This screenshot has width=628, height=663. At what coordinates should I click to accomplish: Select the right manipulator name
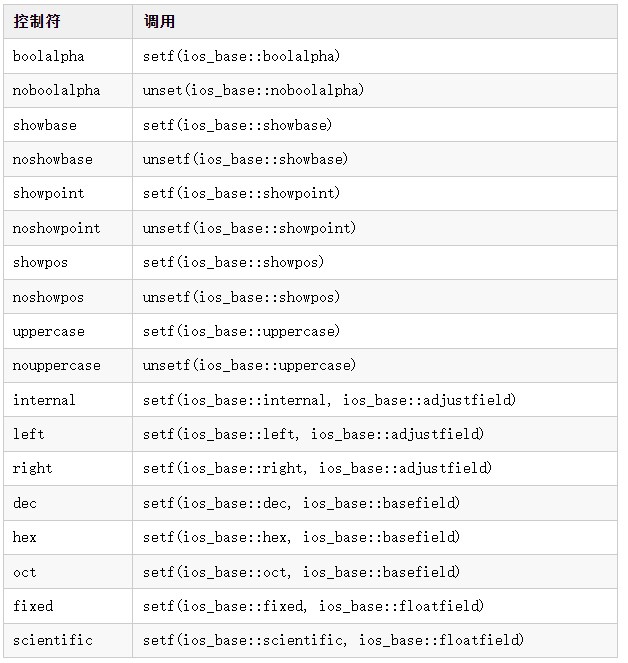point(33,468)
